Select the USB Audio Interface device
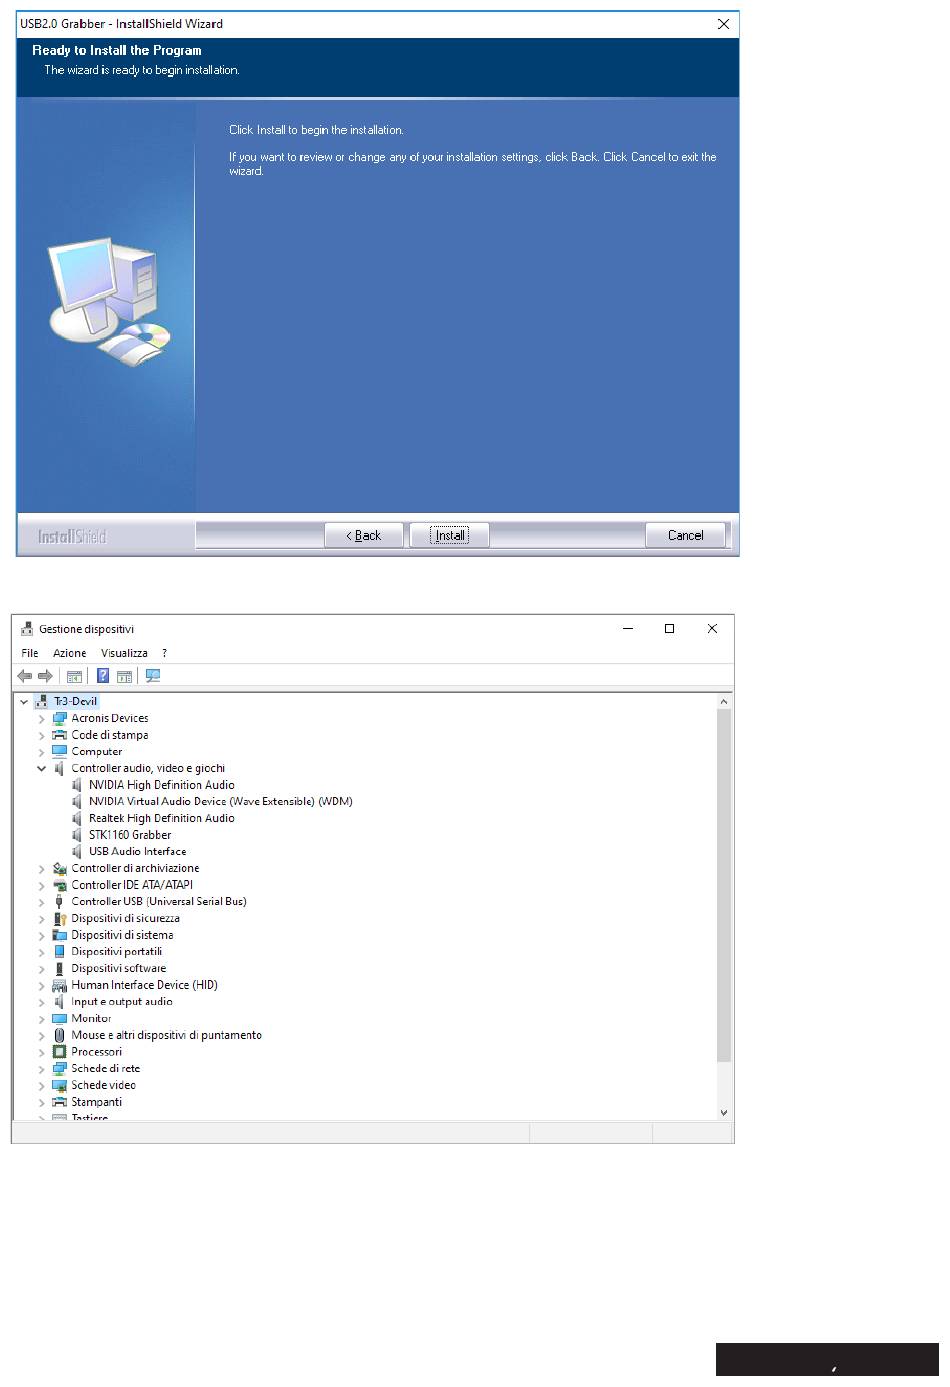Screen dimensions: 950x1387 (x=137, y=852)
